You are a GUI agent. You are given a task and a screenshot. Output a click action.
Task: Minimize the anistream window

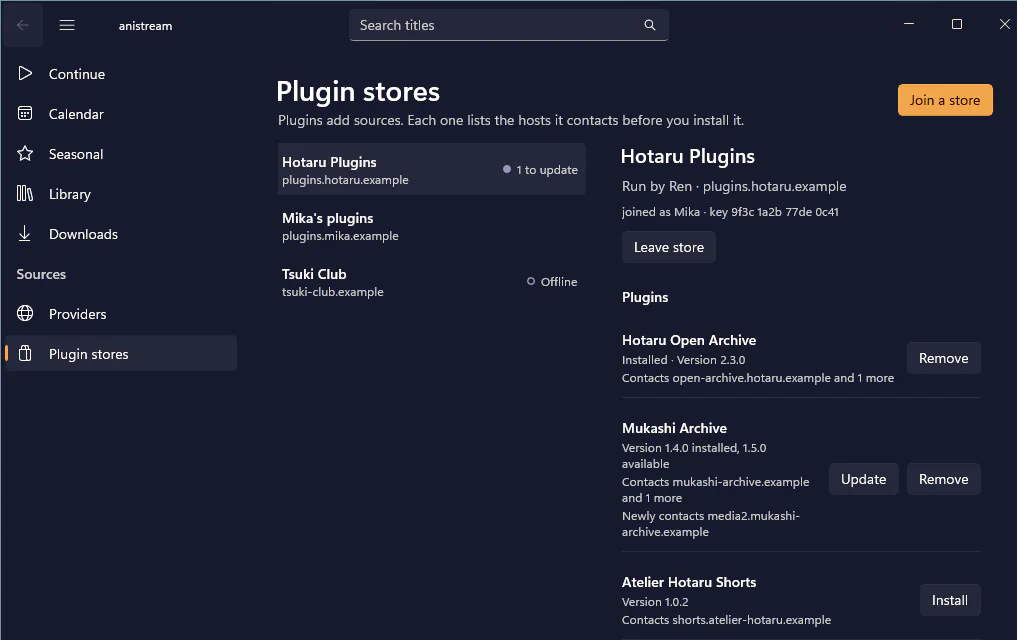[x=909, y=24]
